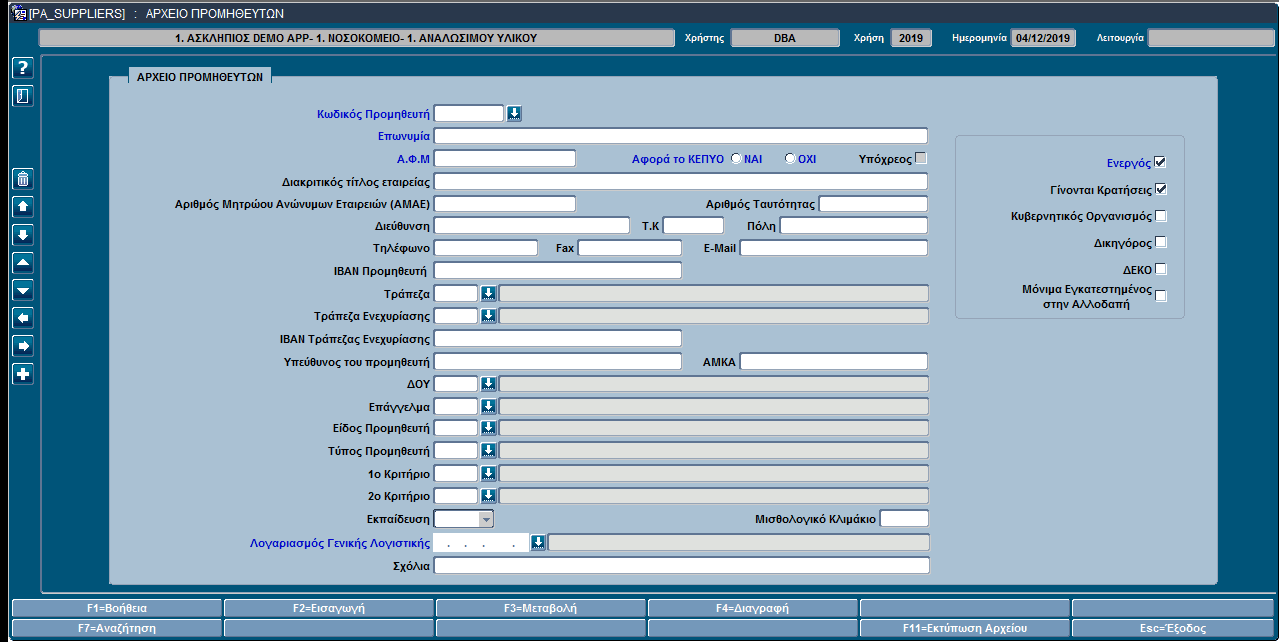Click the plus insert record icon

[24, 374]
